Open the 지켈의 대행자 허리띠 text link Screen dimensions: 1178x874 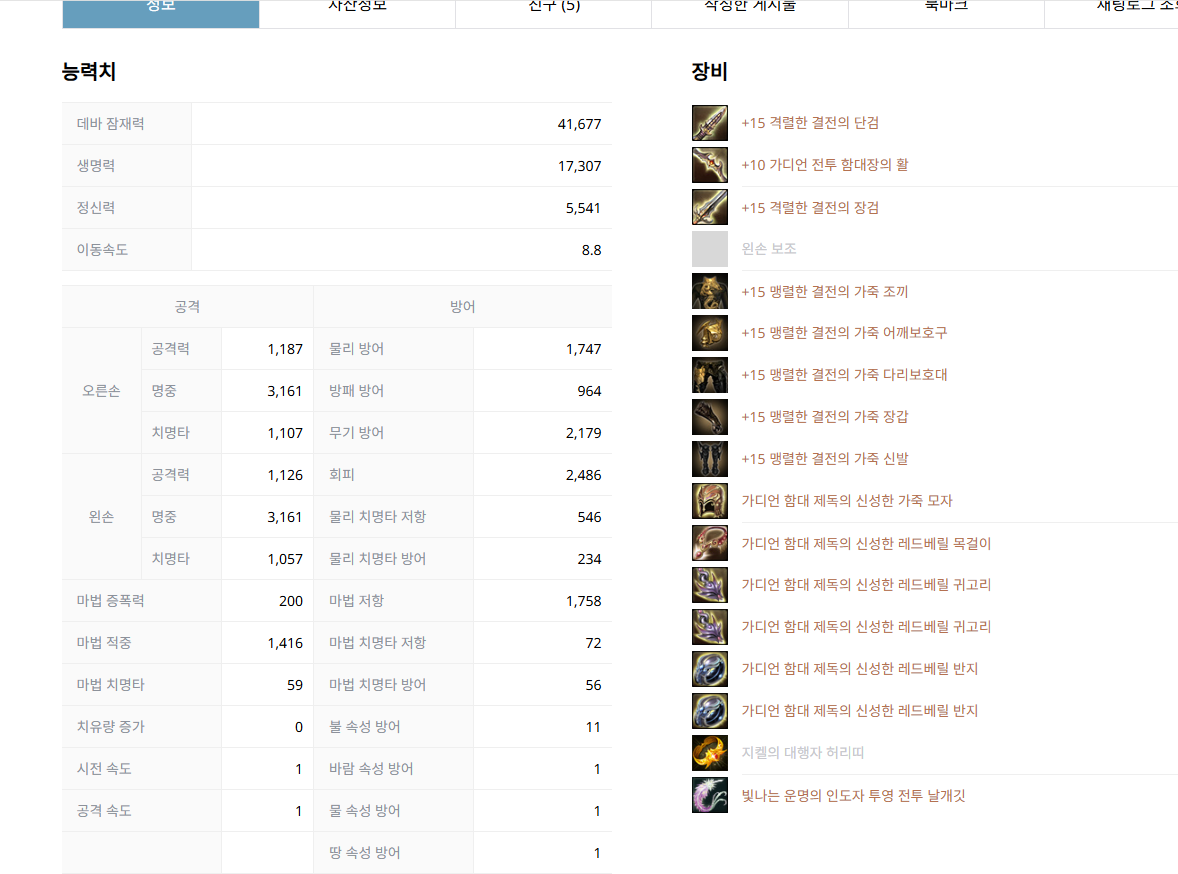[803, 753]
